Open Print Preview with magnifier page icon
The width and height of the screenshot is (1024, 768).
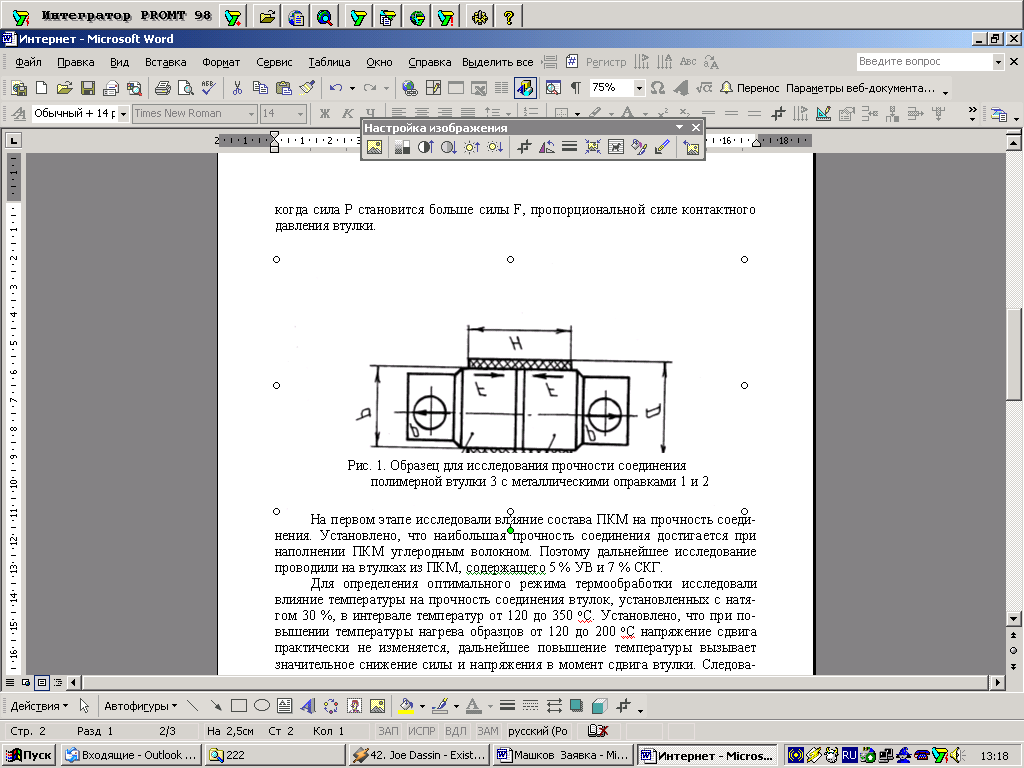pos(185,88)
